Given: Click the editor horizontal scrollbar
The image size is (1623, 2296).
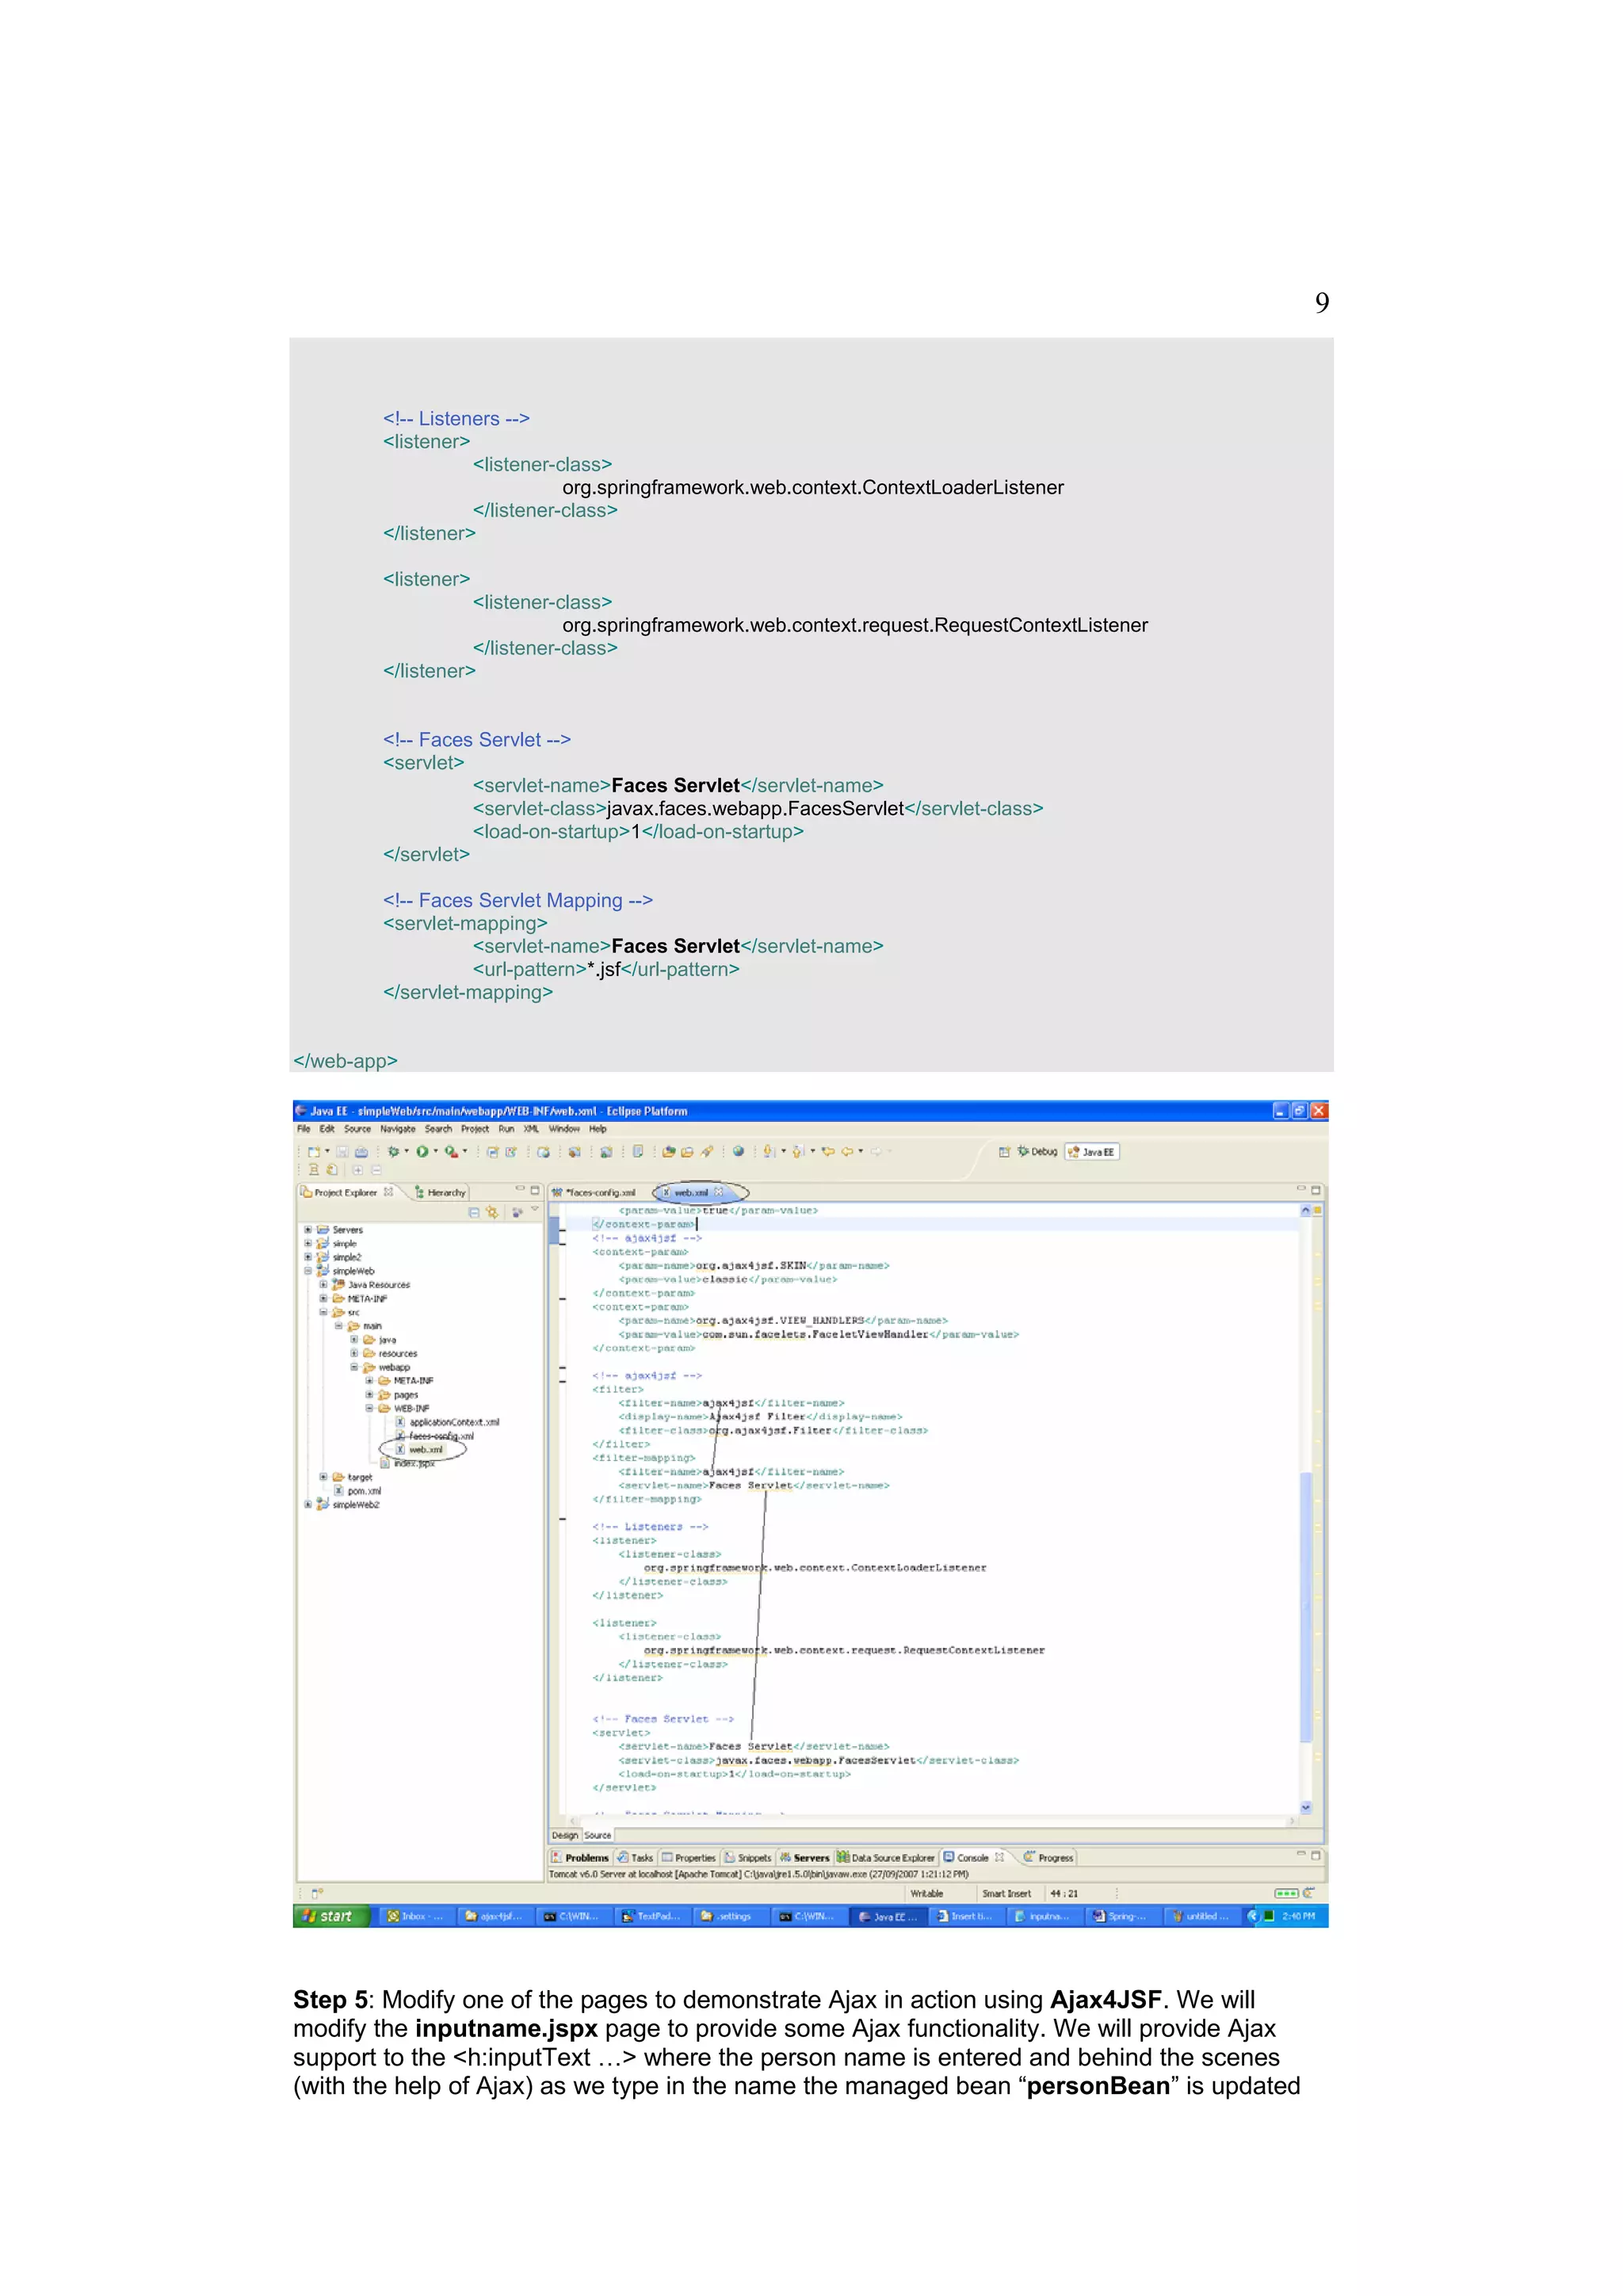Looking at the screenshot, I should click(930, 1821).
